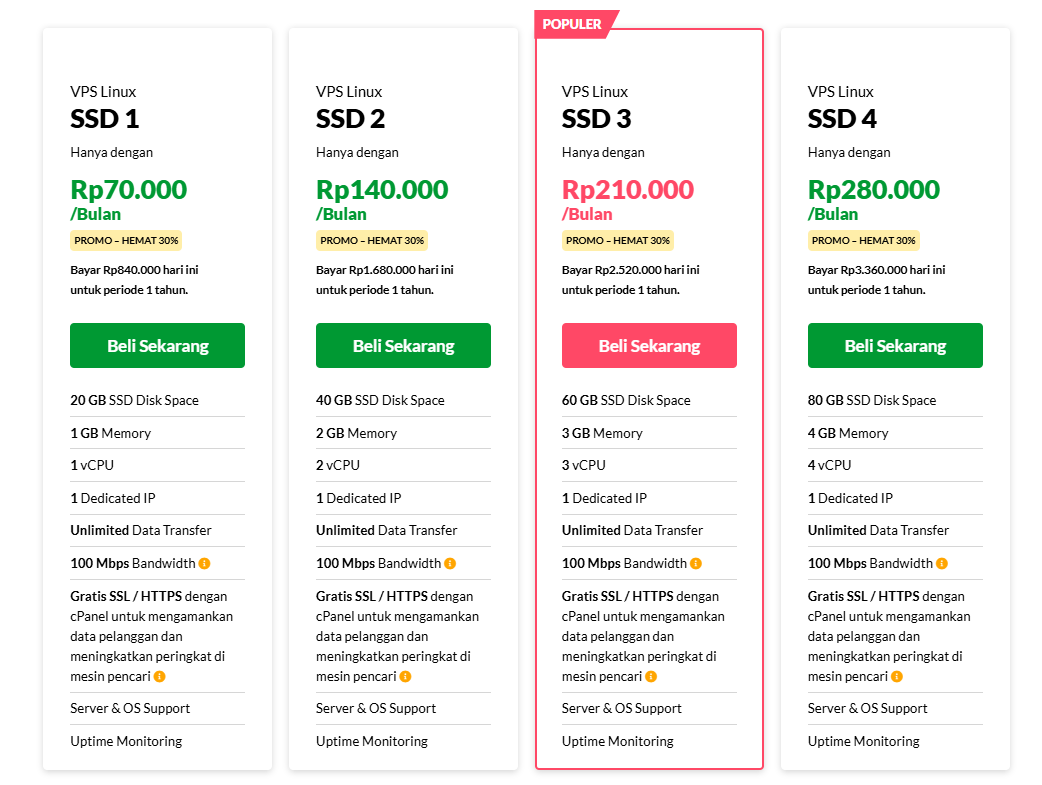The image size is (1042, 785).
Task: Click the PROMO - HEMAT 30% badge under Rp280.000
Action: (864, 241)
